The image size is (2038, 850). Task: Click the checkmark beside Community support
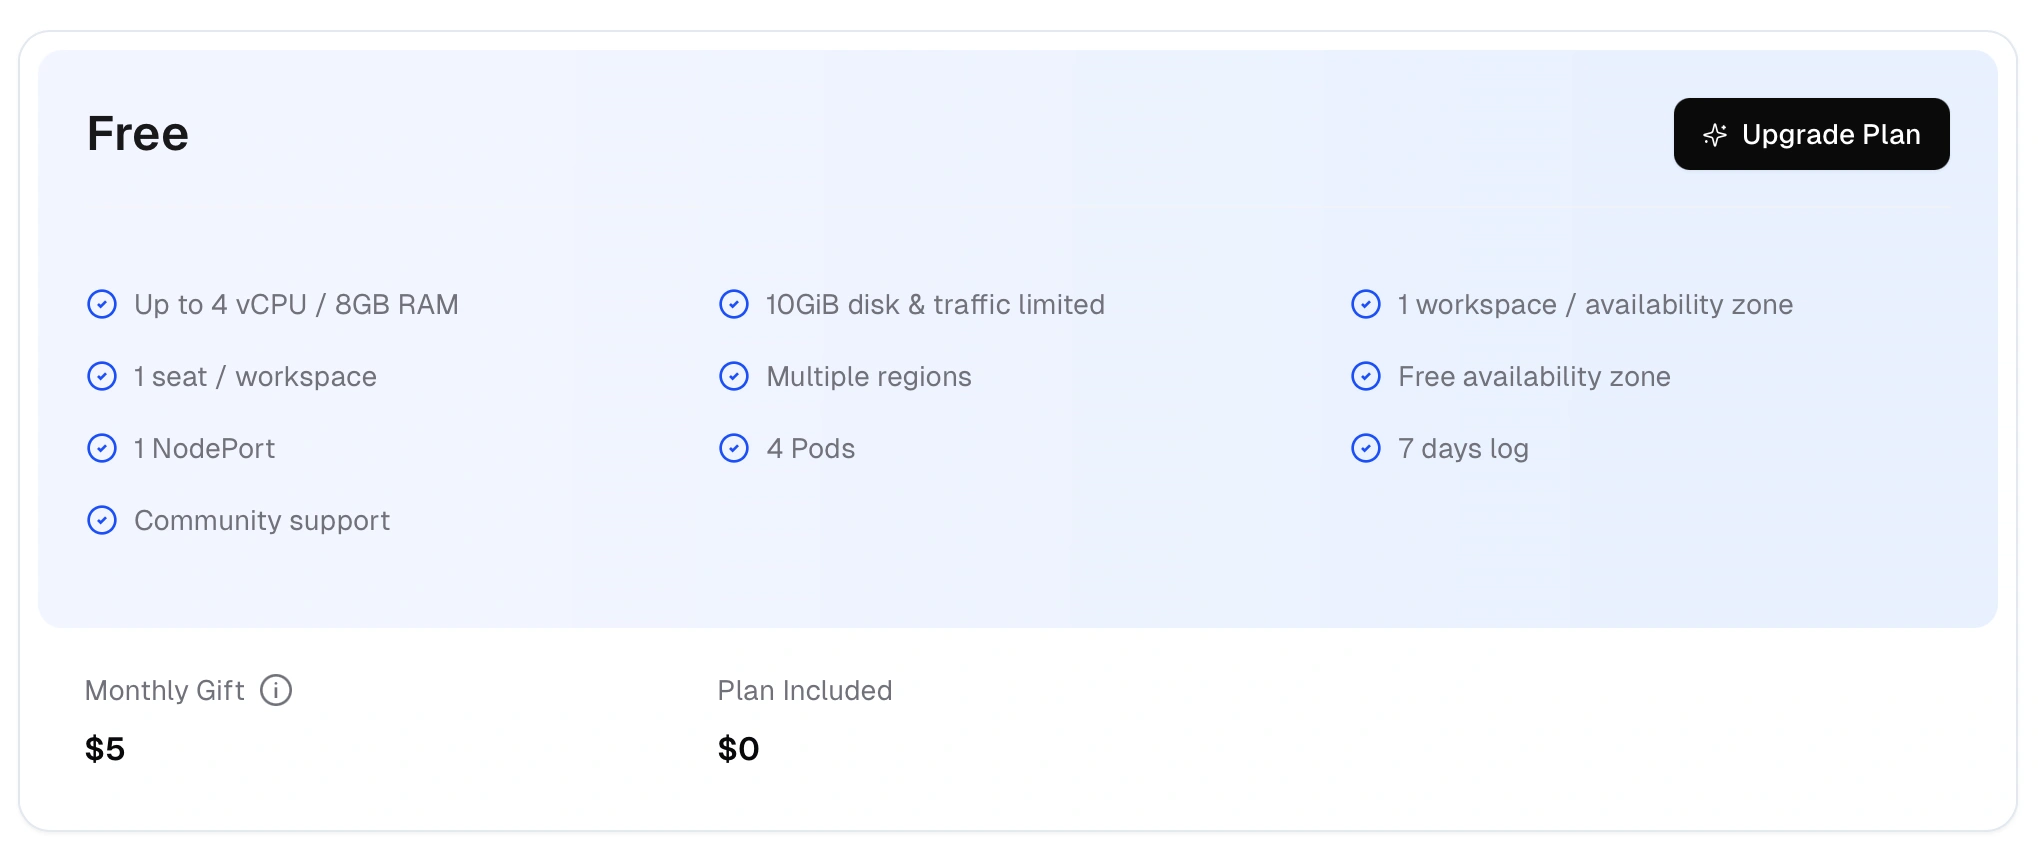tap(102, 520)
